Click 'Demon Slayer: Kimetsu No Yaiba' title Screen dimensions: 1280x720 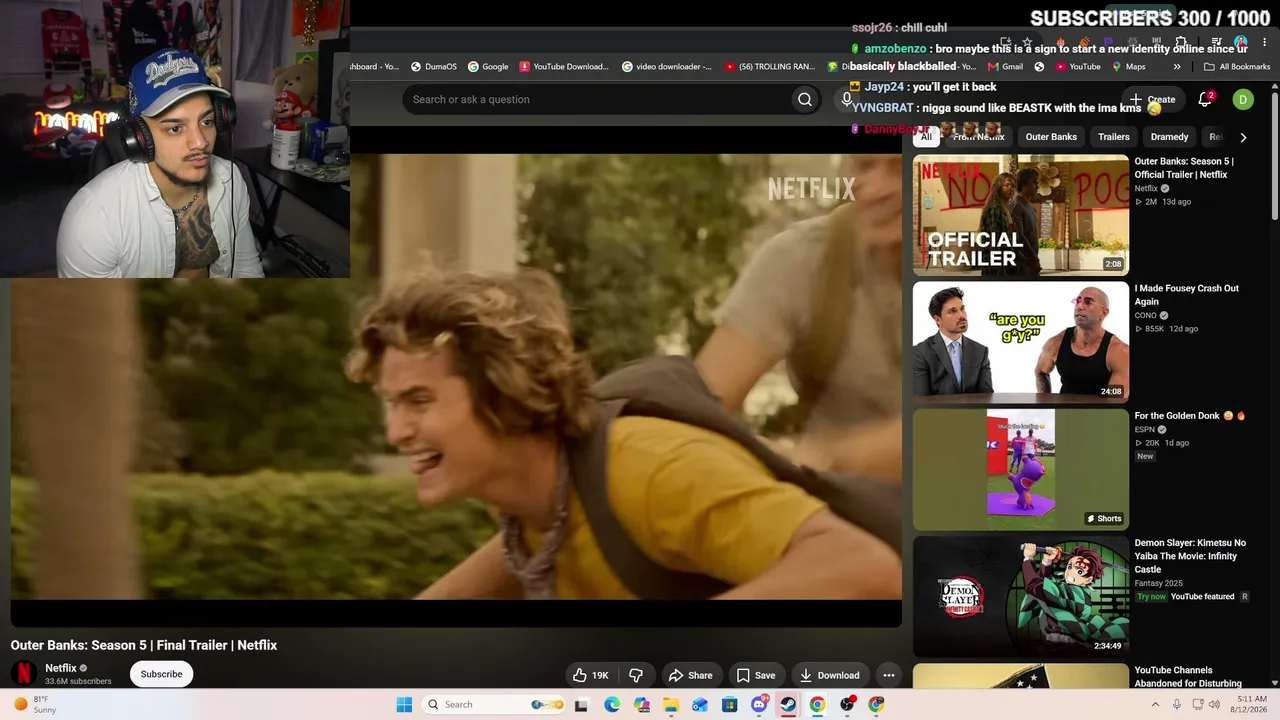1190,556
